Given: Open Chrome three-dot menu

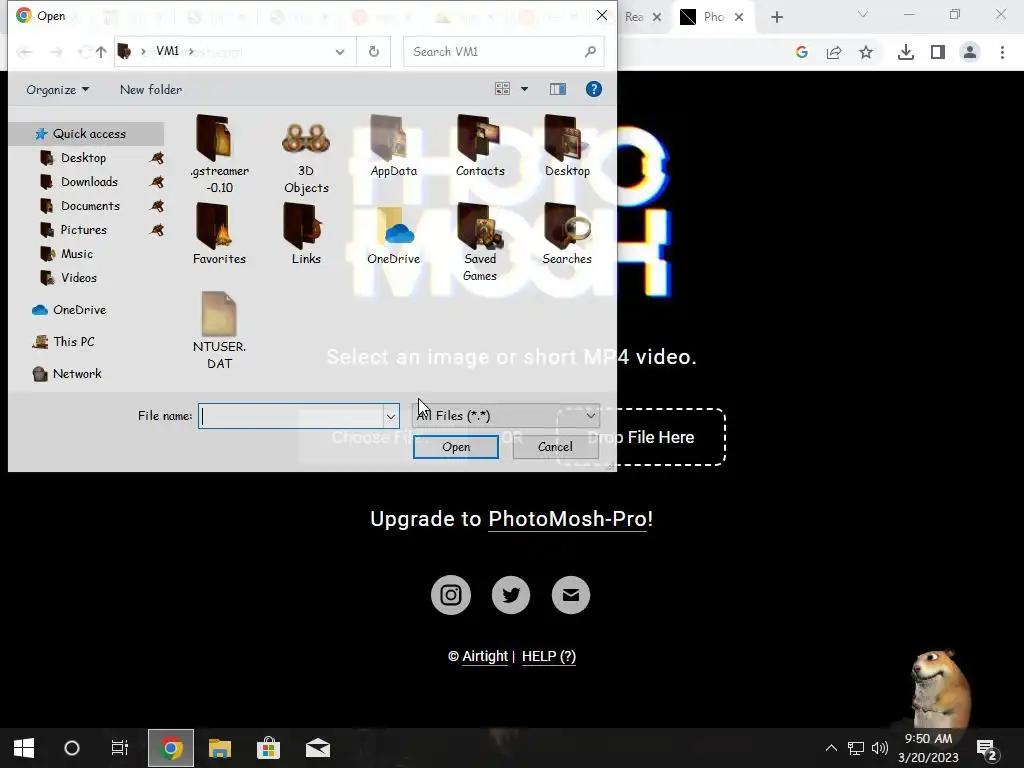Looking at the screenshot, I should pyautogui.click(x=1002, y=52).
